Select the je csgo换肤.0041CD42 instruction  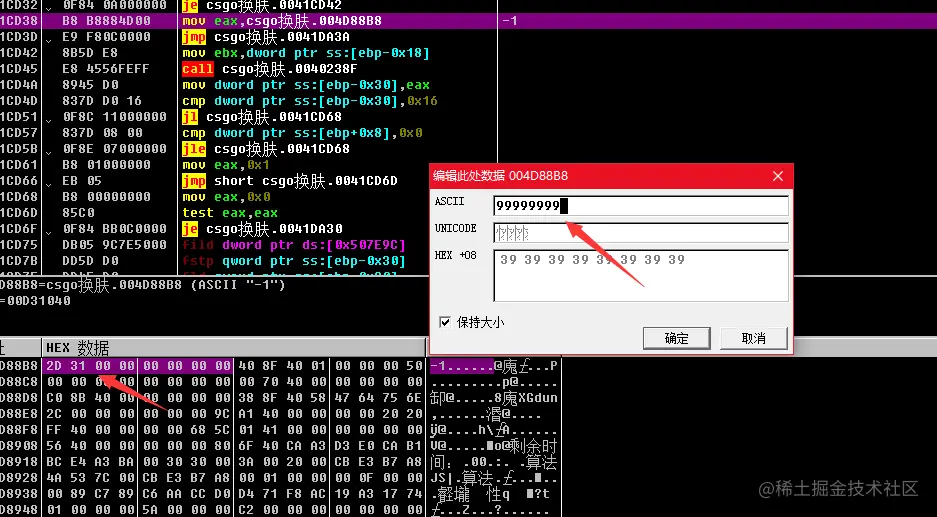coord(262,5)
